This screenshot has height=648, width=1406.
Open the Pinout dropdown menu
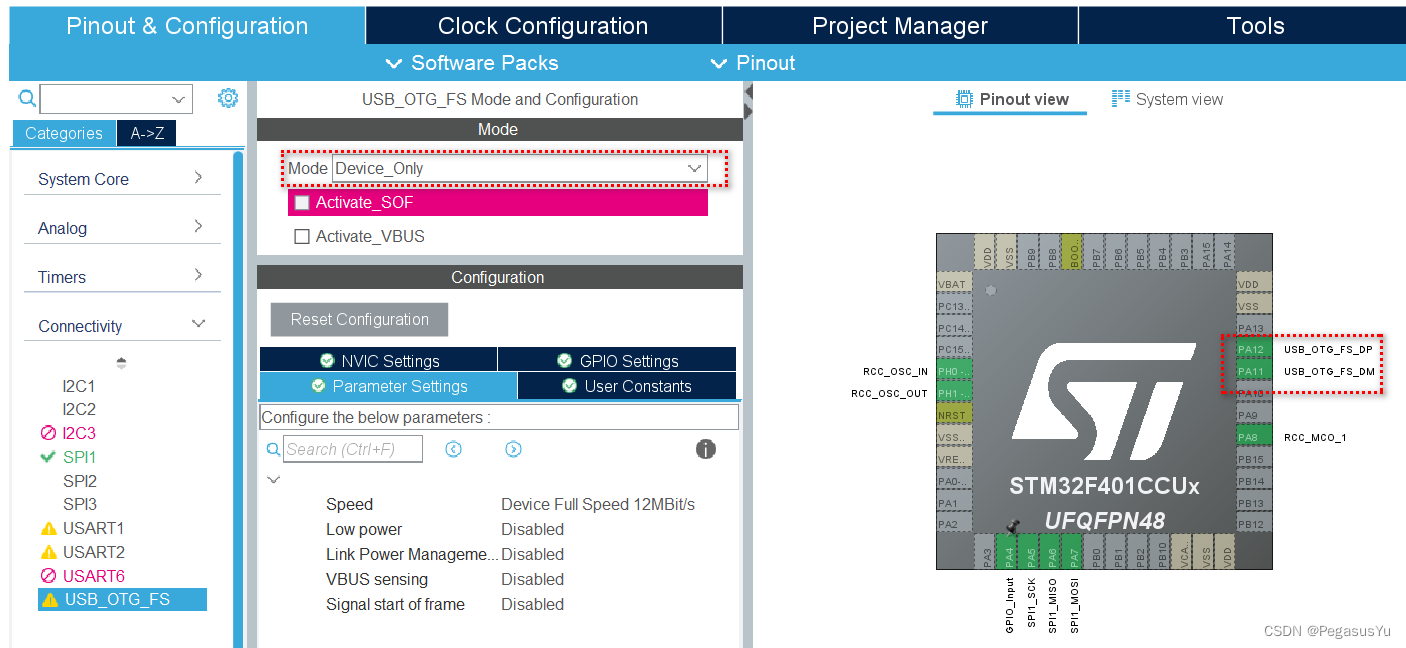753,63
